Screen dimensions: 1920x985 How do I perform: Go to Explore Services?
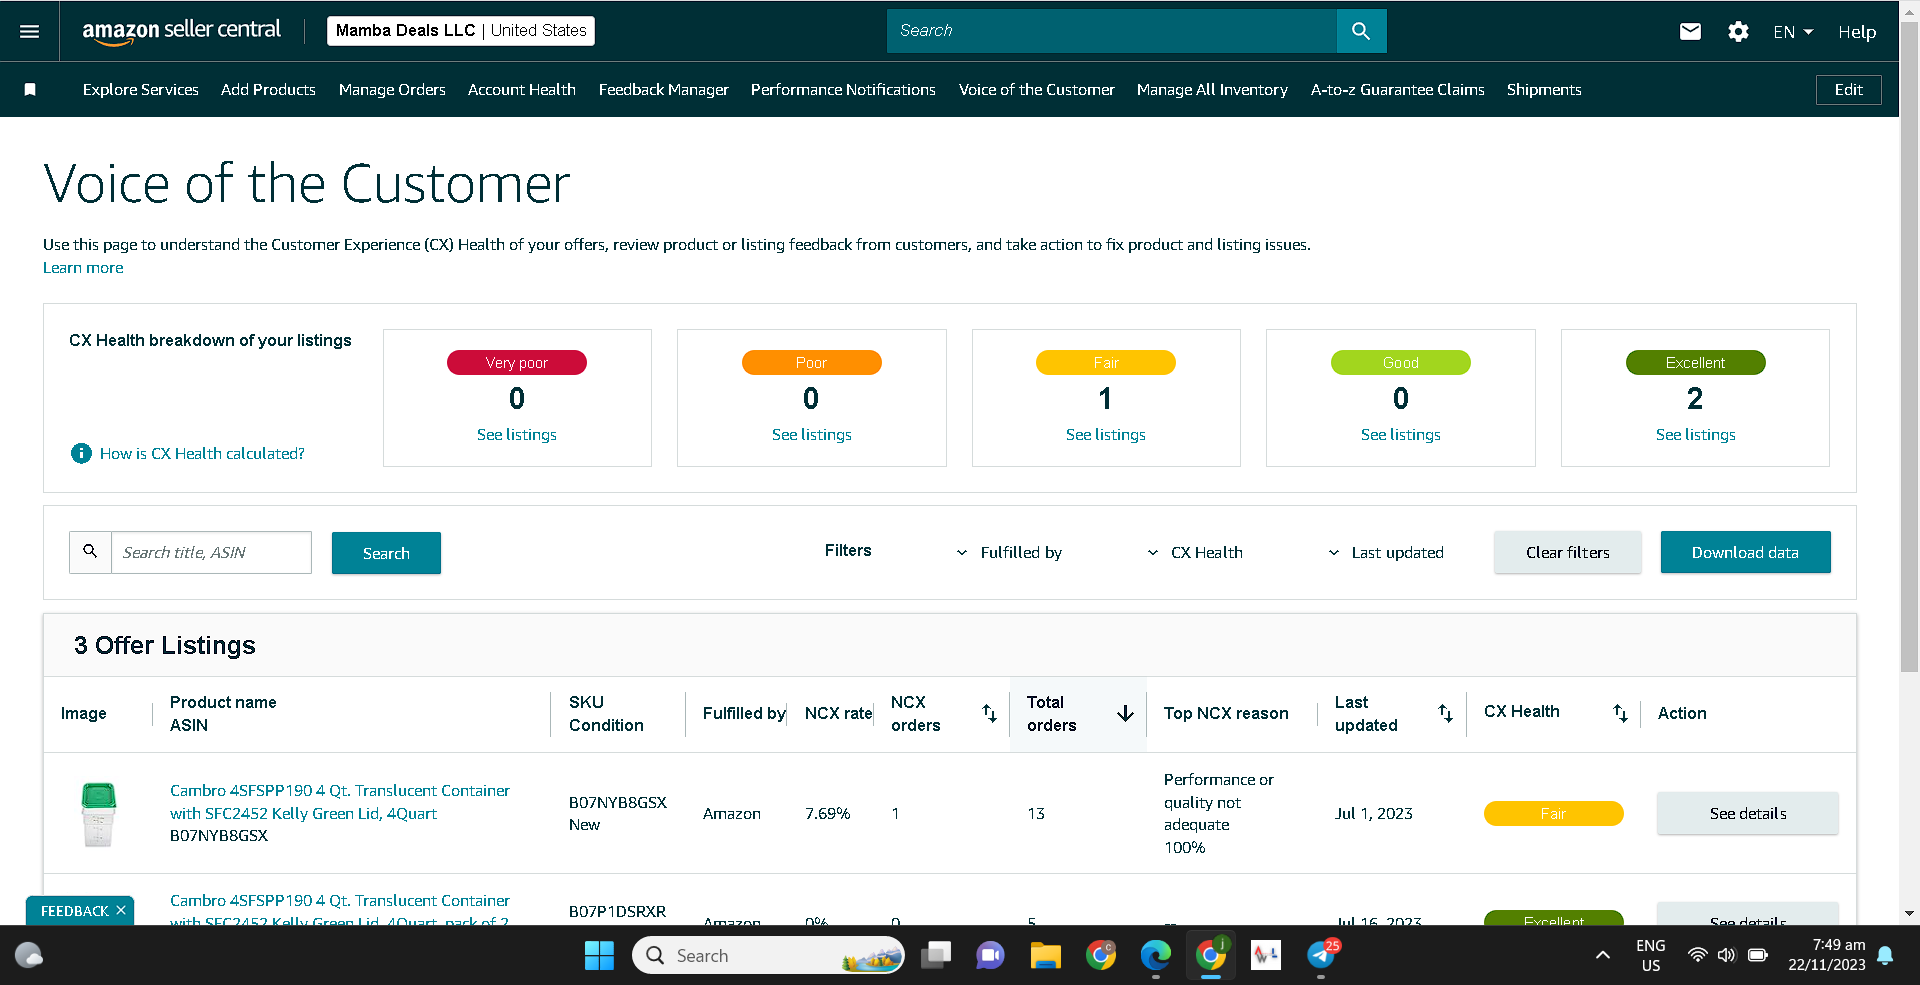pyautogui.click(x=141, y=90)
